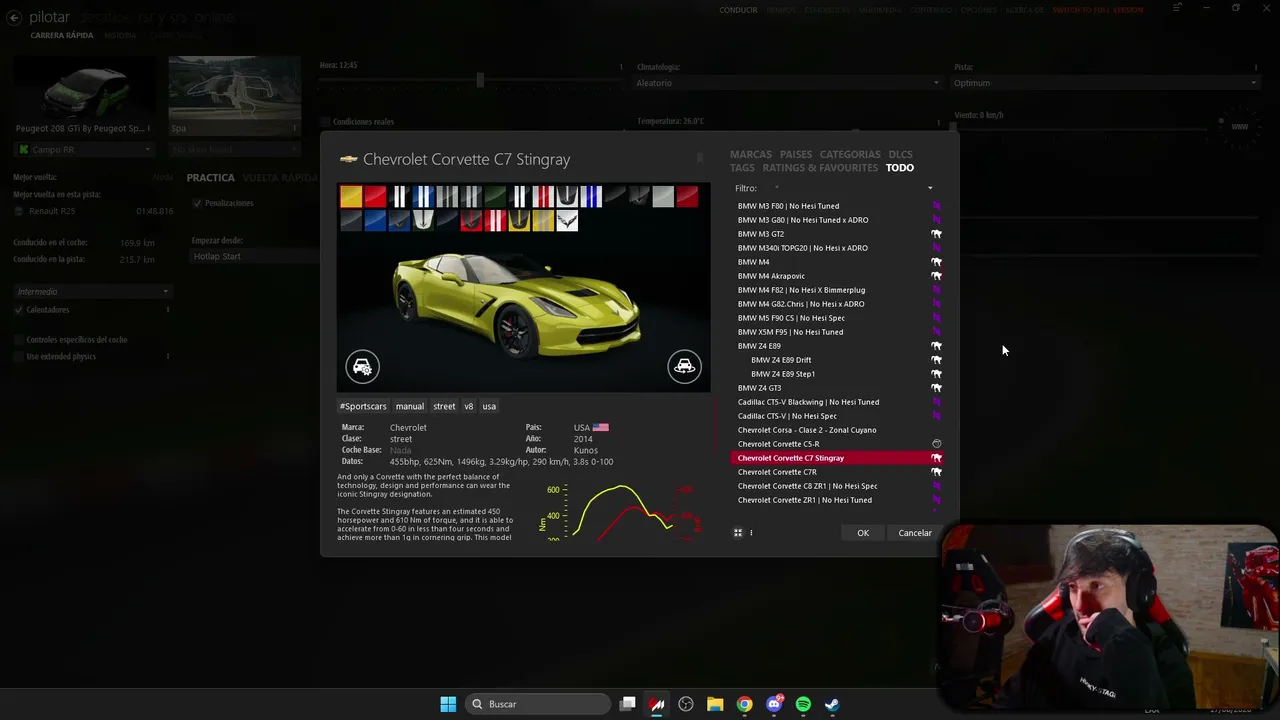Click the #Sportscars tag
Screen dimensions: 1280x720
(x=363, y=406)
